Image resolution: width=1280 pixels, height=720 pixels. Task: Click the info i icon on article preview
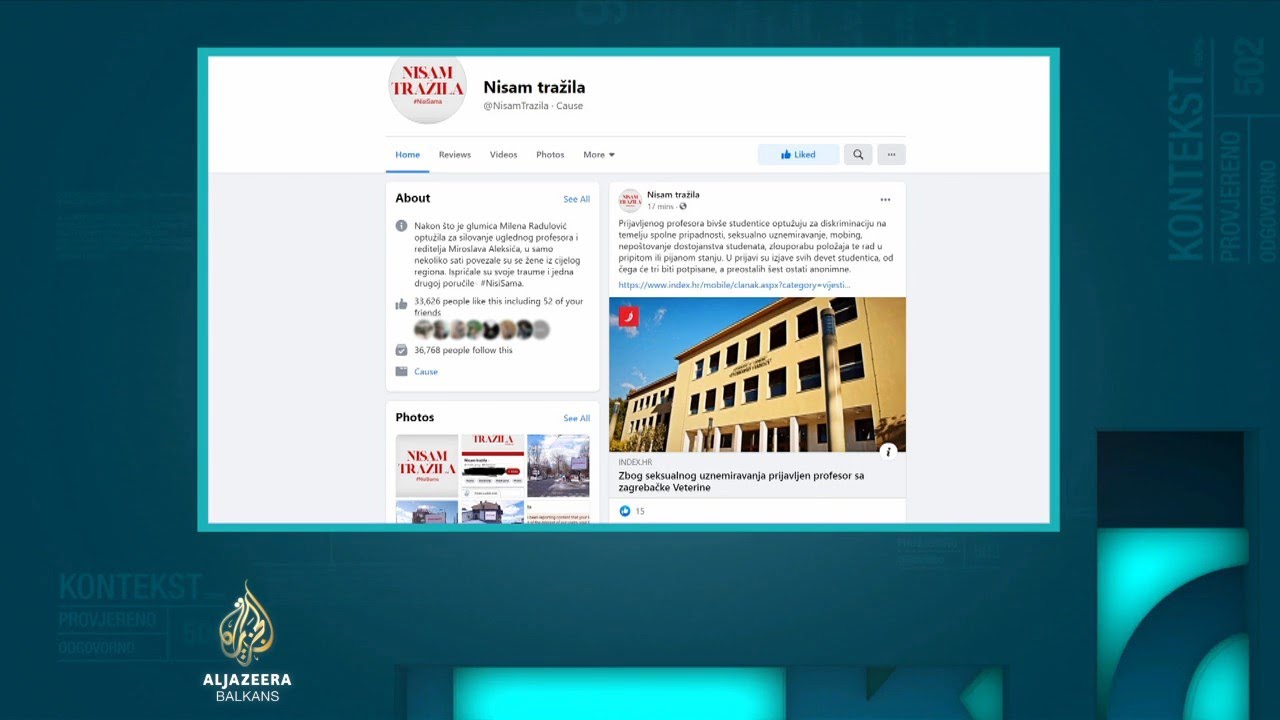888,451
